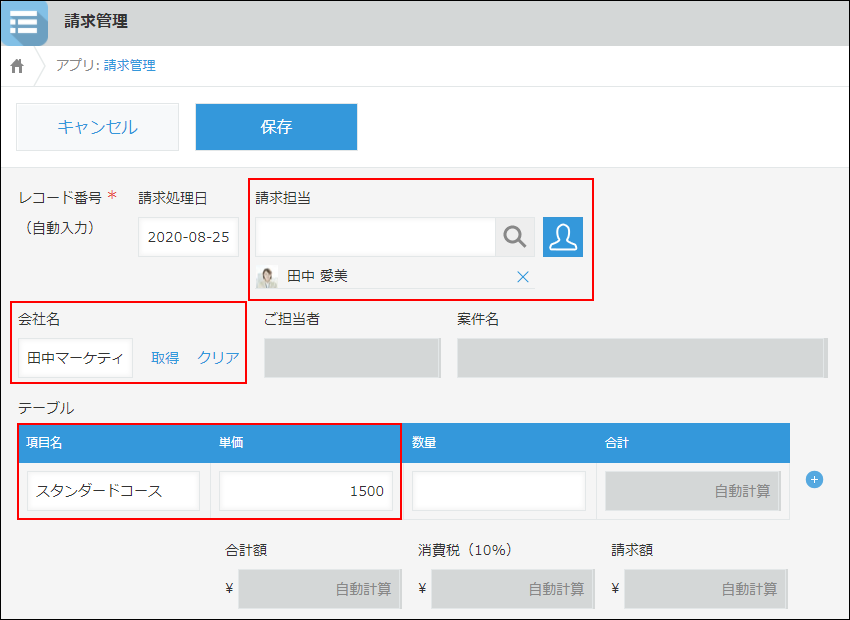Click the magnifier icon to search 請求担当

514,237
